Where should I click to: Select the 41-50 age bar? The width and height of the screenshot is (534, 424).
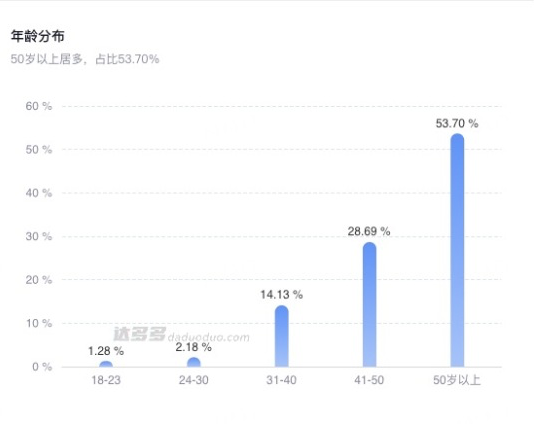[370, 304]
